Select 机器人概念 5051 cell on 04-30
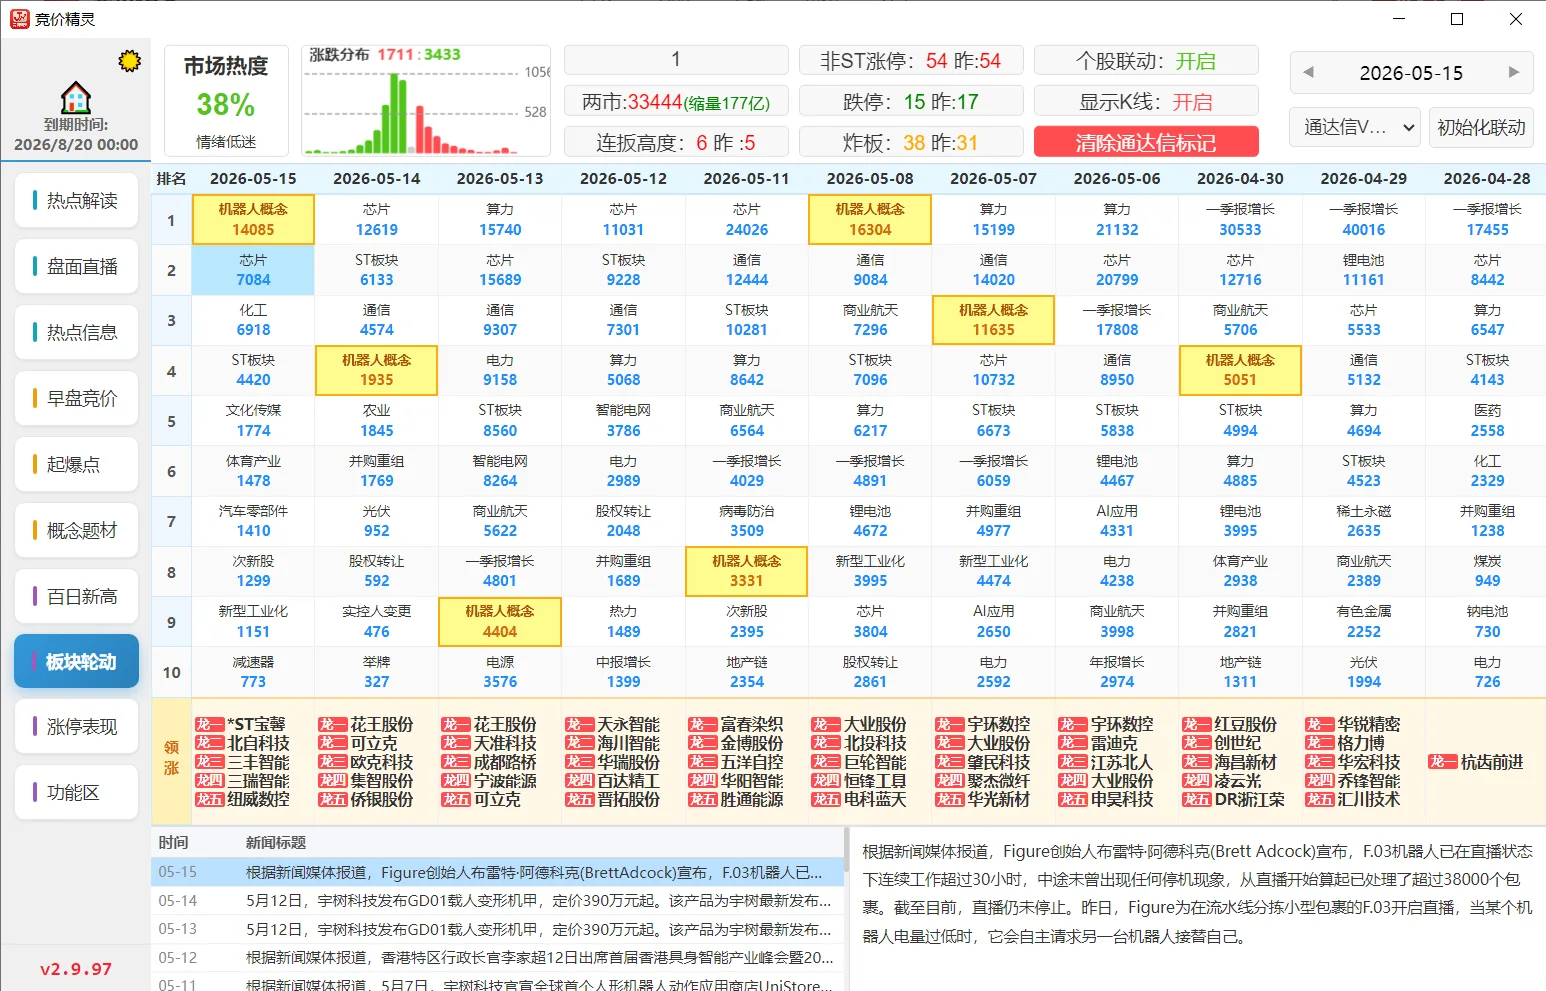This screenshot has height=991, width=1546. [1240, 370]
